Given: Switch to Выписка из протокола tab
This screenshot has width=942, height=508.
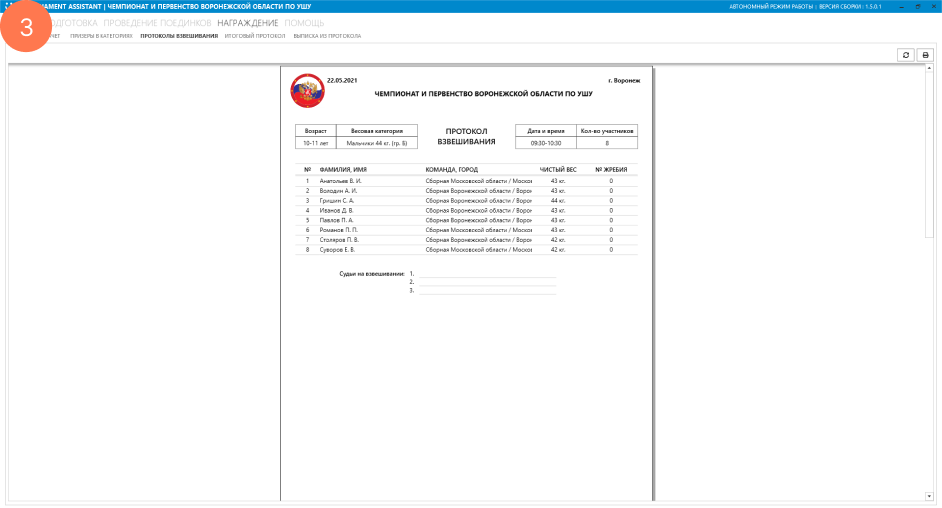Looking at the screenshot, I should [327, 36].
